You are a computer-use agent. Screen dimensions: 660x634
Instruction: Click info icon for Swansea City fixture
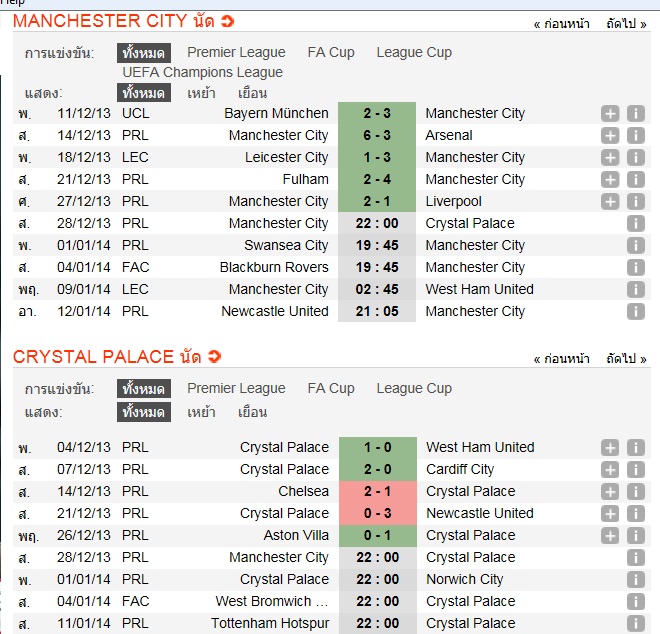pos(635,246)
